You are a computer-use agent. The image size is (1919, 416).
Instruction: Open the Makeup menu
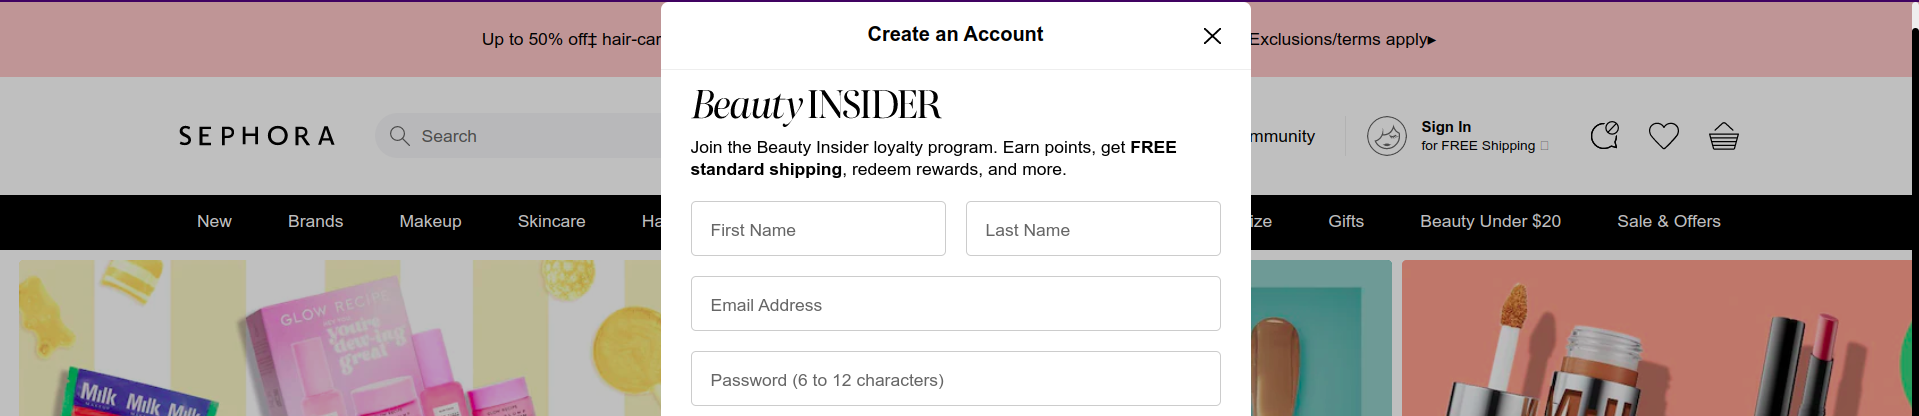click(x=430, y=222)
